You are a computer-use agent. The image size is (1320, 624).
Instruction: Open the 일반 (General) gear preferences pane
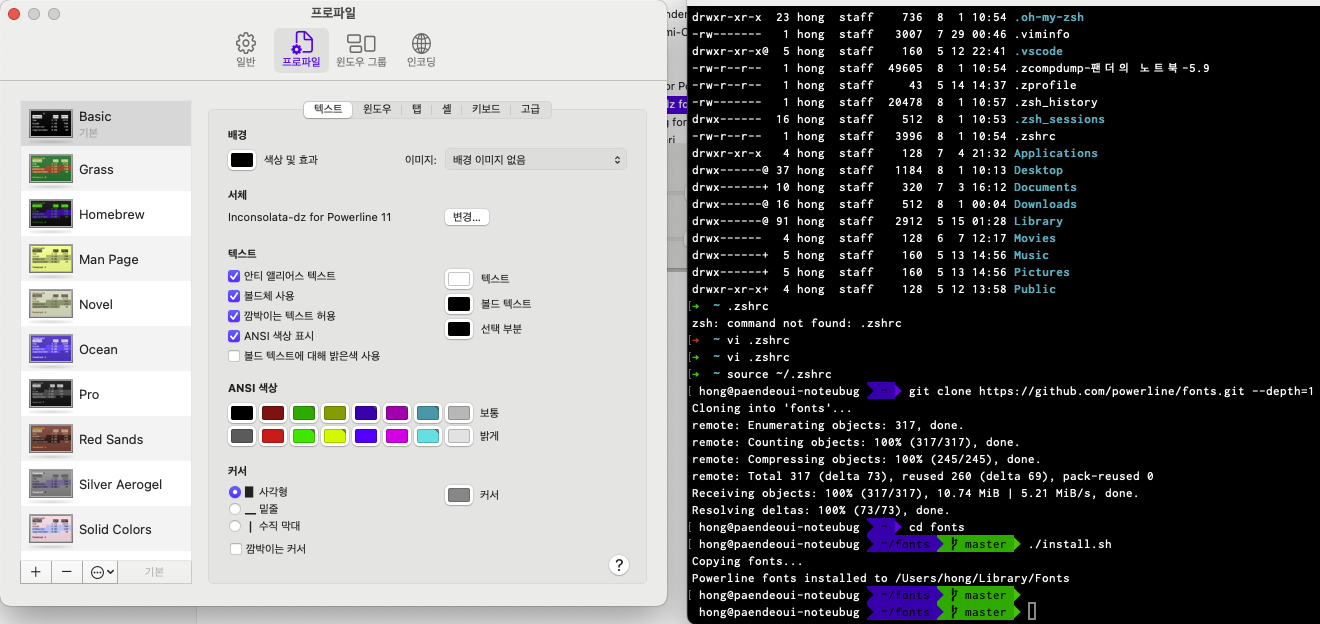tap(245, 51)
